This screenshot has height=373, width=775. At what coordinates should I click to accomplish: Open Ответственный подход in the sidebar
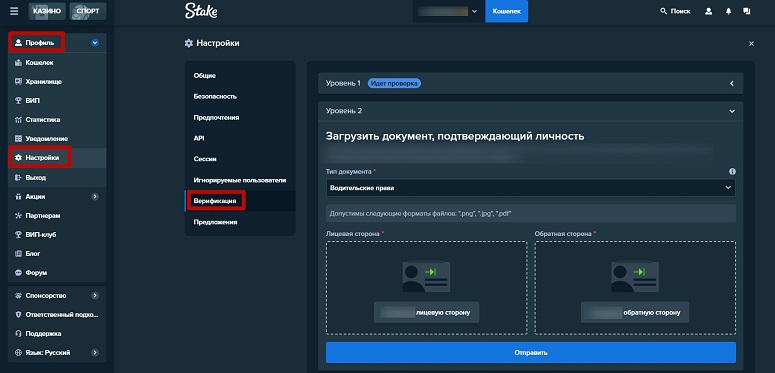tap(57, 315)
